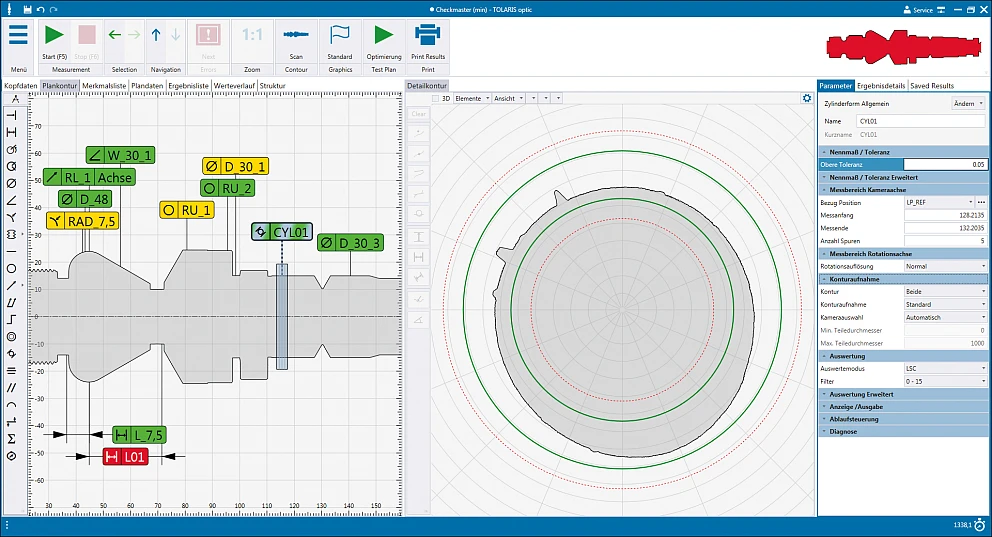Open the Elemente dropdown
Image resolution: width=992 pixels, height=537 pixels.
tap(472, 99)
